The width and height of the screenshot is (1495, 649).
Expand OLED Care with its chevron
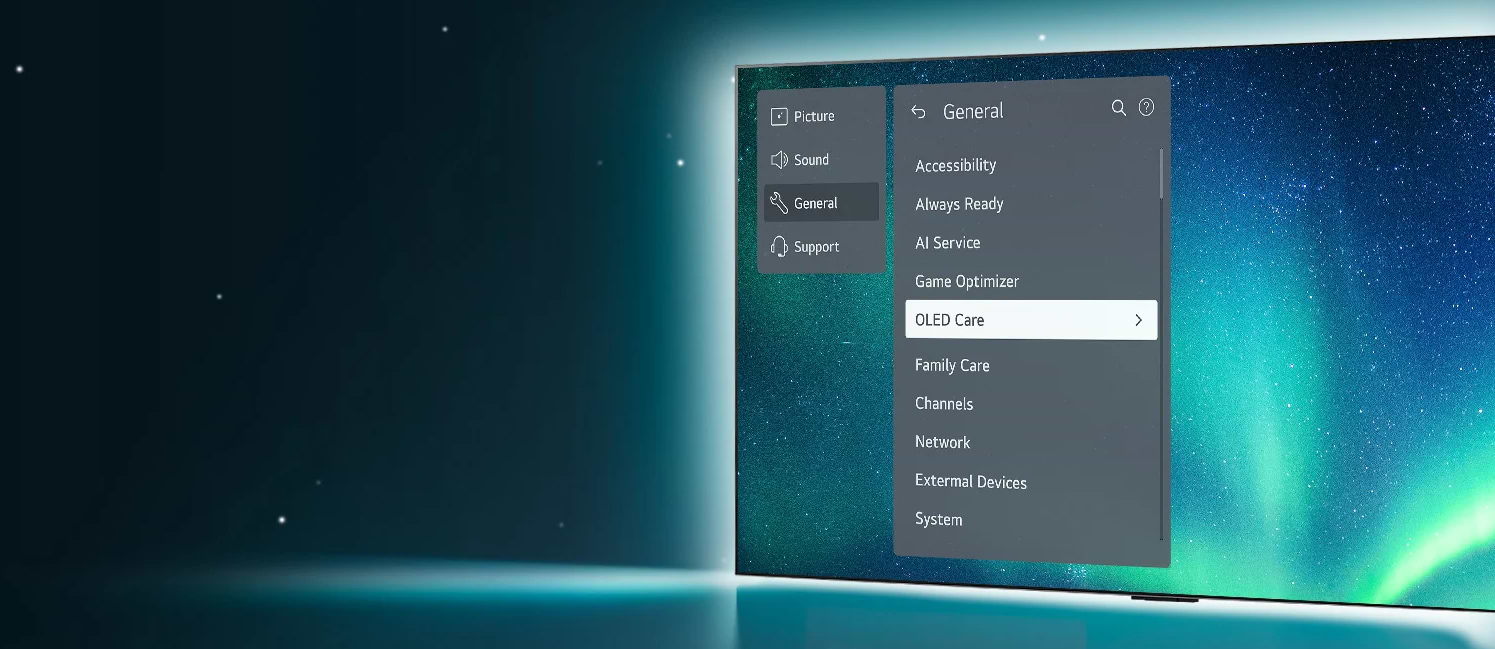click(1138, 320)
